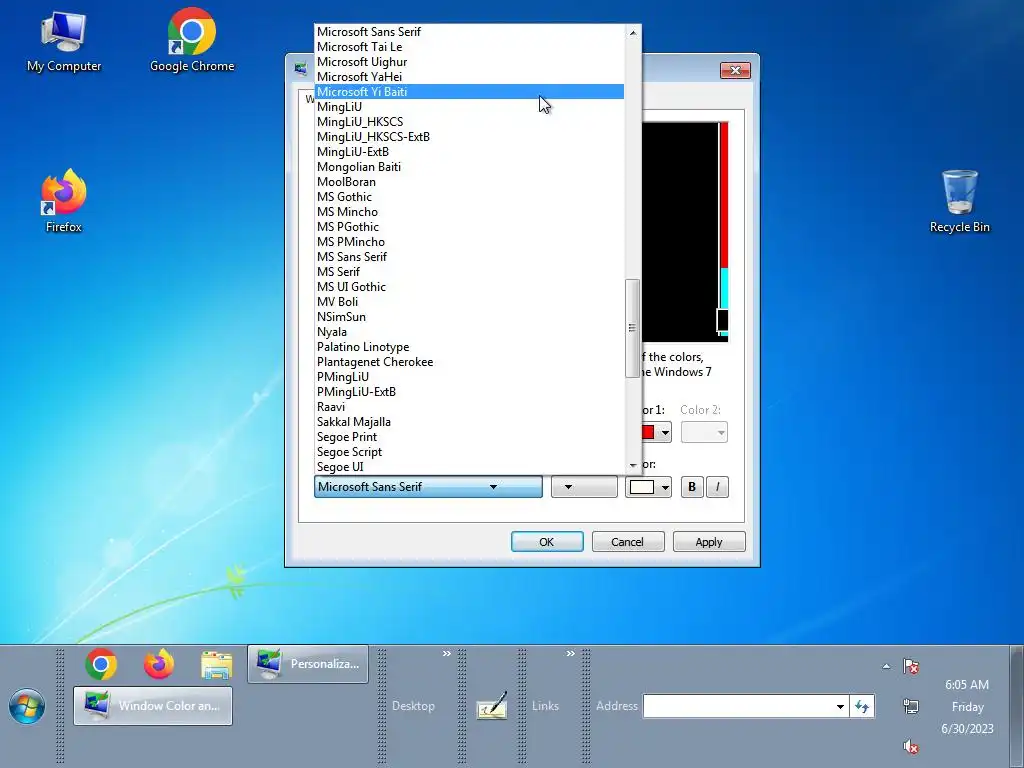Click the address bar refresh/go button

[x=862, y=706]
